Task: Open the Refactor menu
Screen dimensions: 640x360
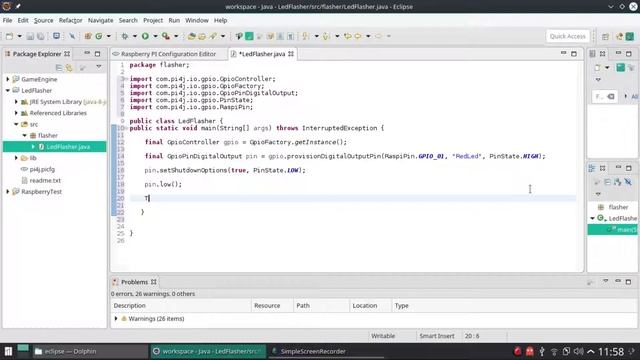Action: click(70, 20)
